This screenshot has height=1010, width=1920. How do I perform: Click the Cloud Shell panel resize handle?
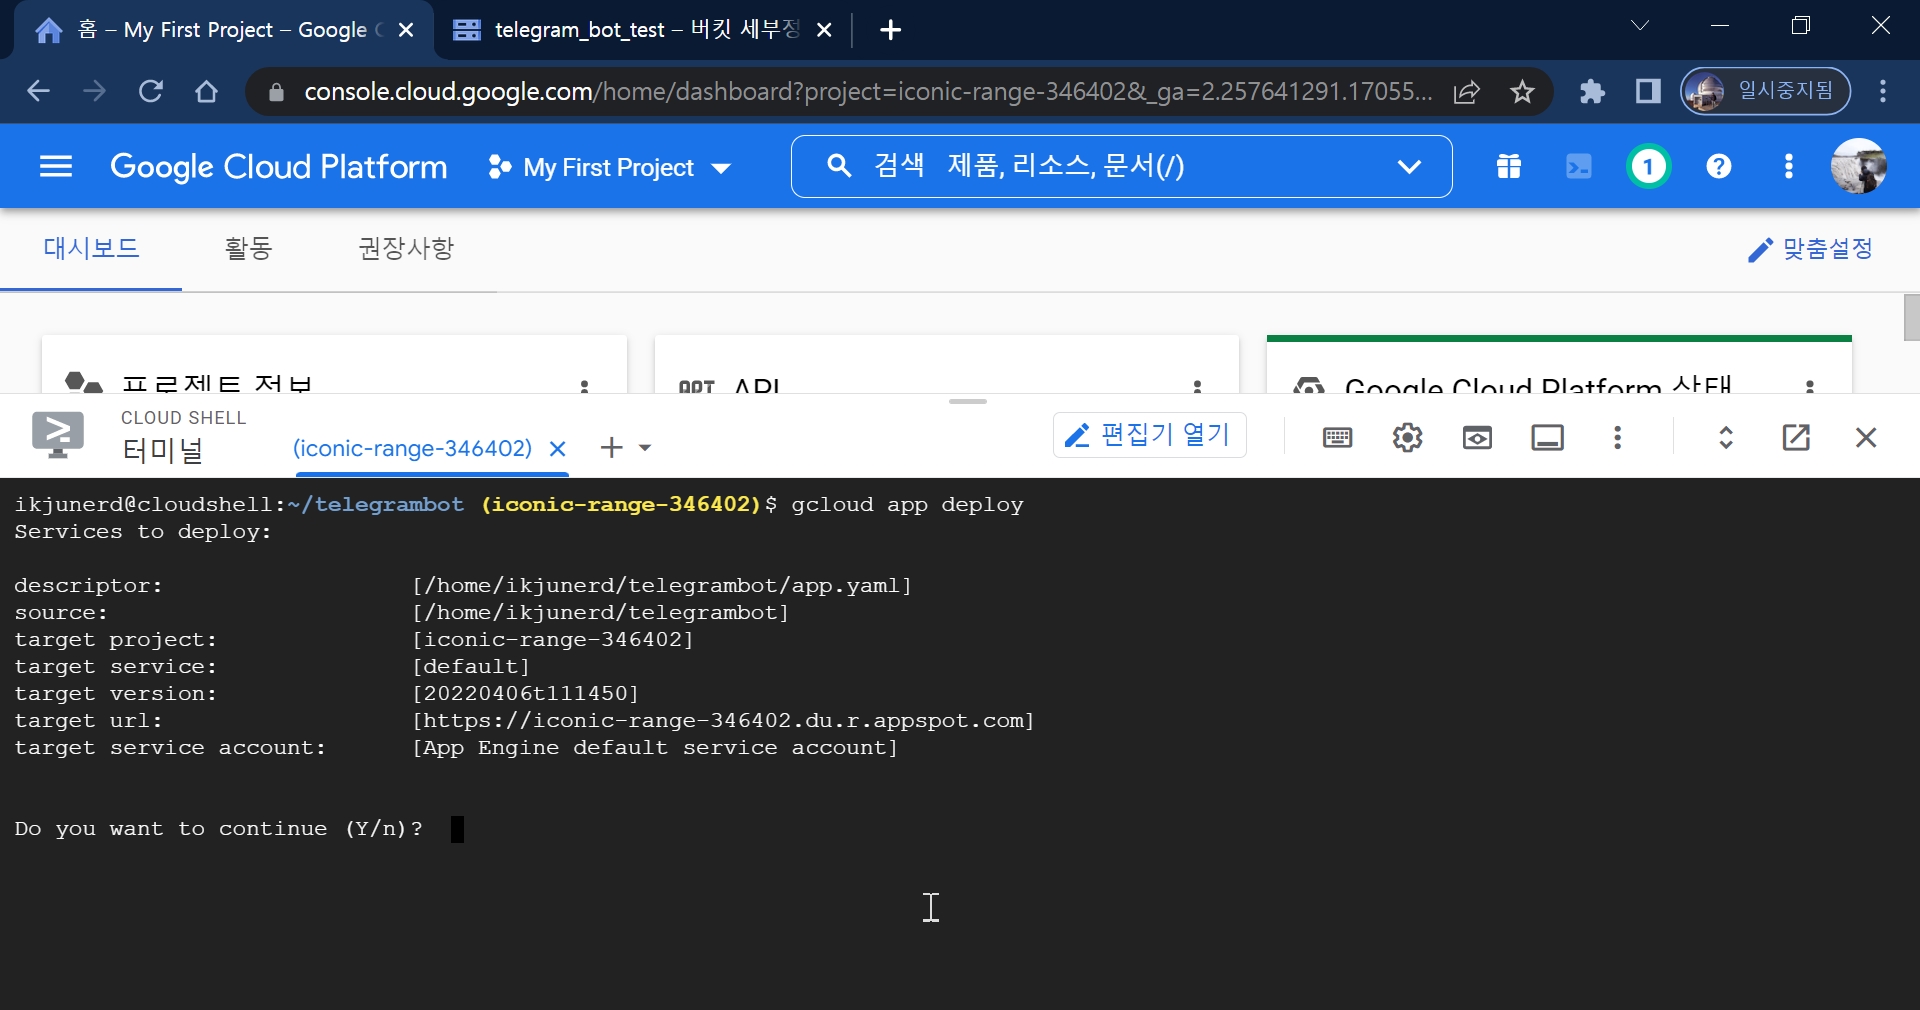coord(968,401)
